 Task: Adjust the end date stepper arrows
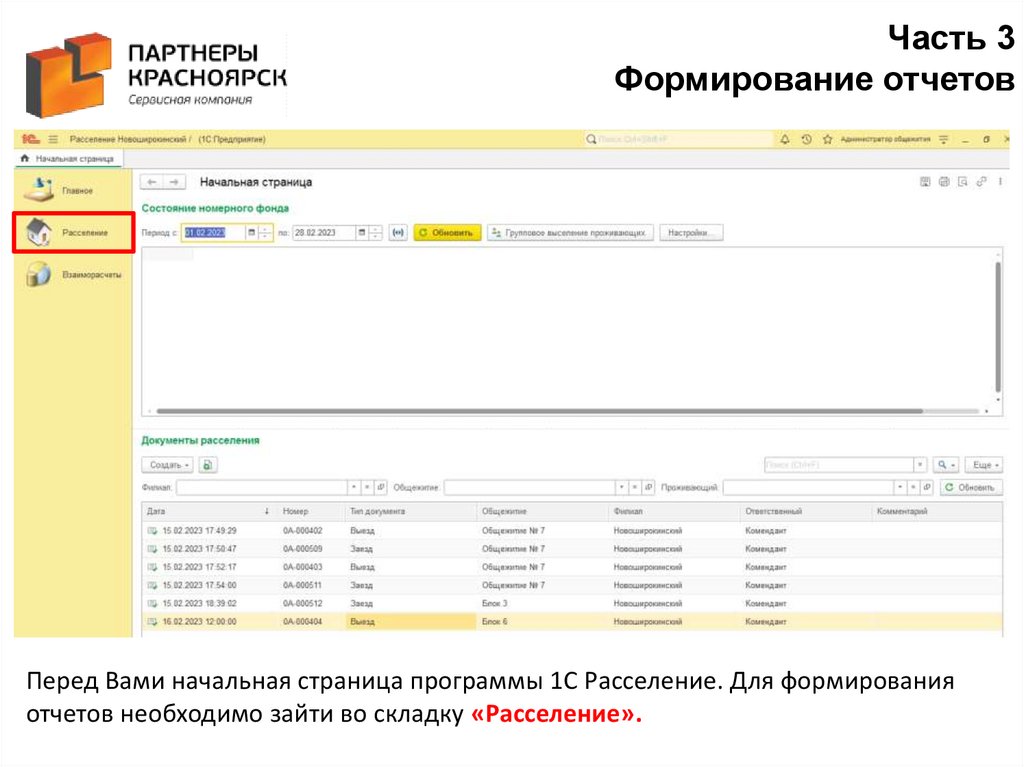coord(376,233)
